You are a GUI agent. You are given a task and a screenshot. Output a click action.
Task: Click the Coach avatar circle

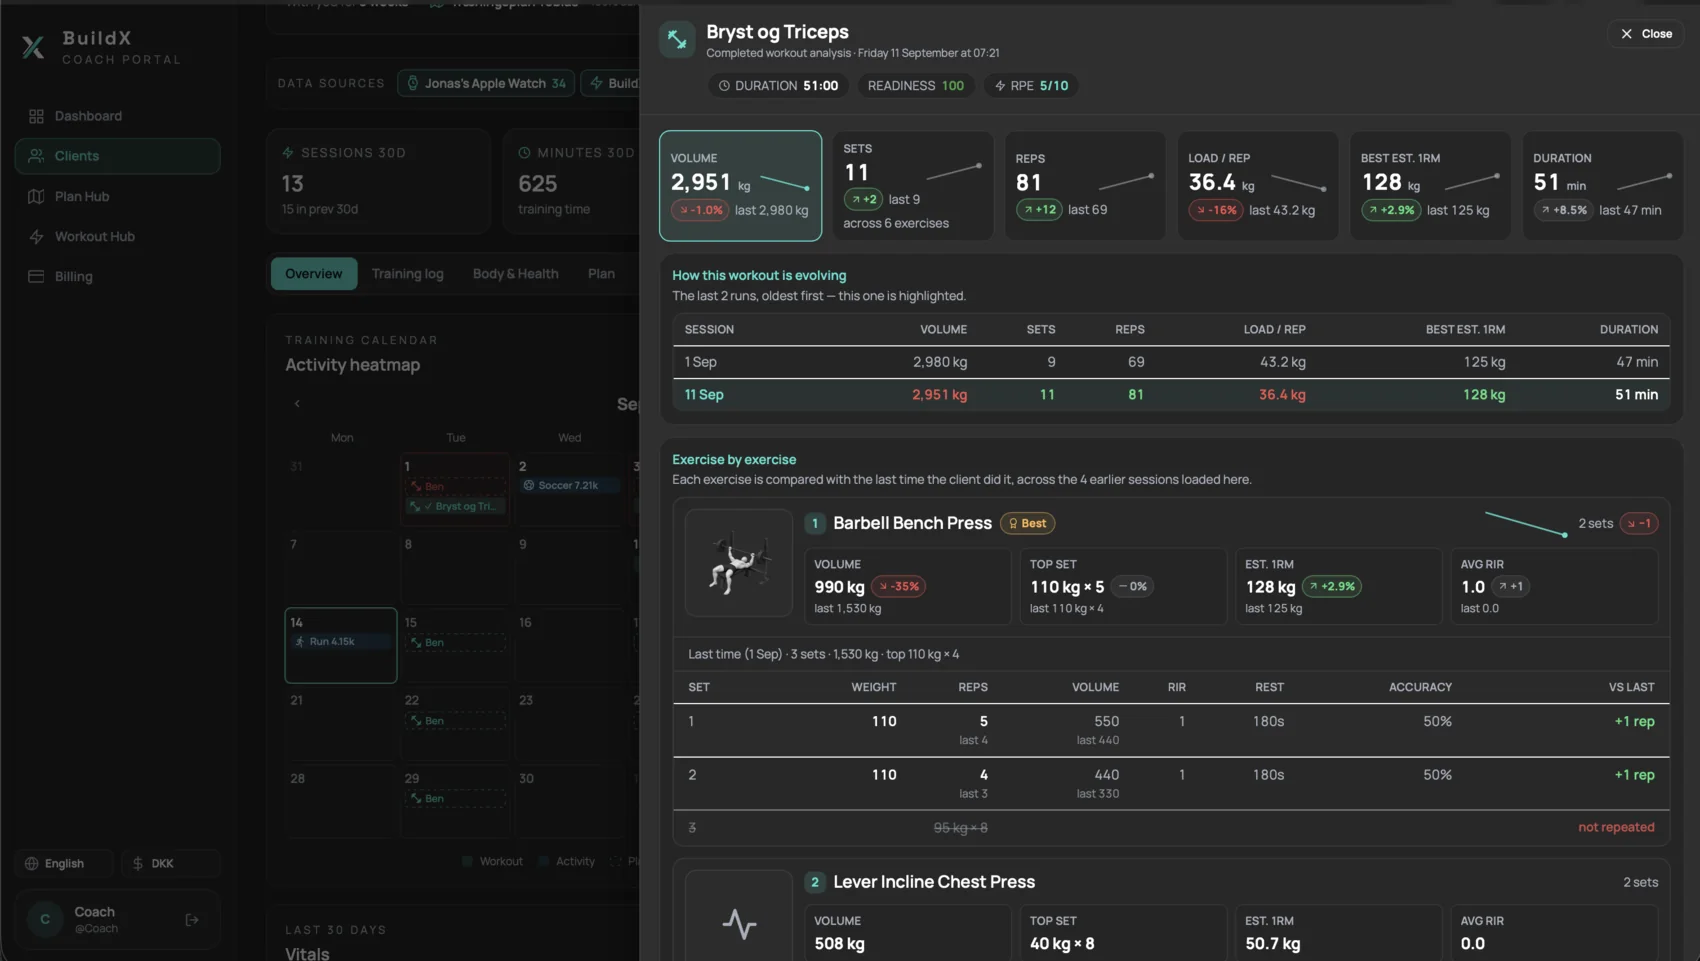(x=45, y=919)
